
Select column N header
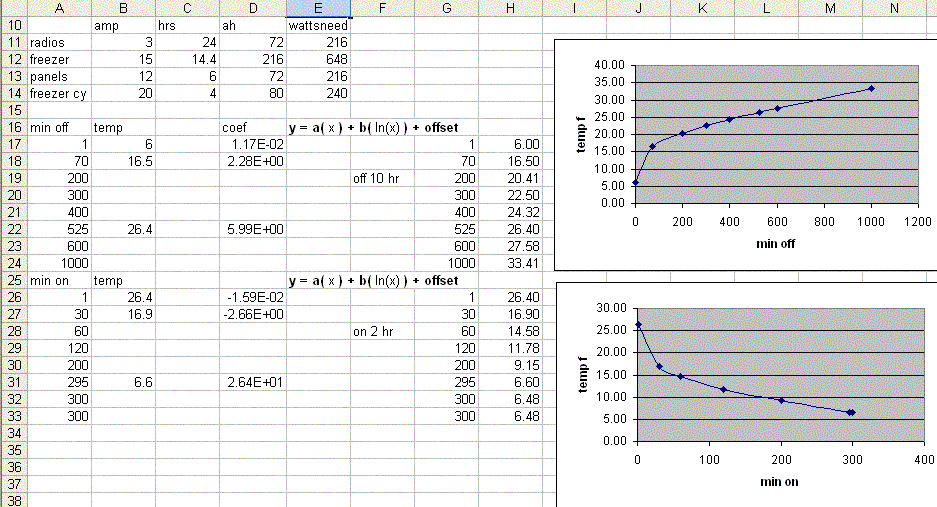(895, 8)
